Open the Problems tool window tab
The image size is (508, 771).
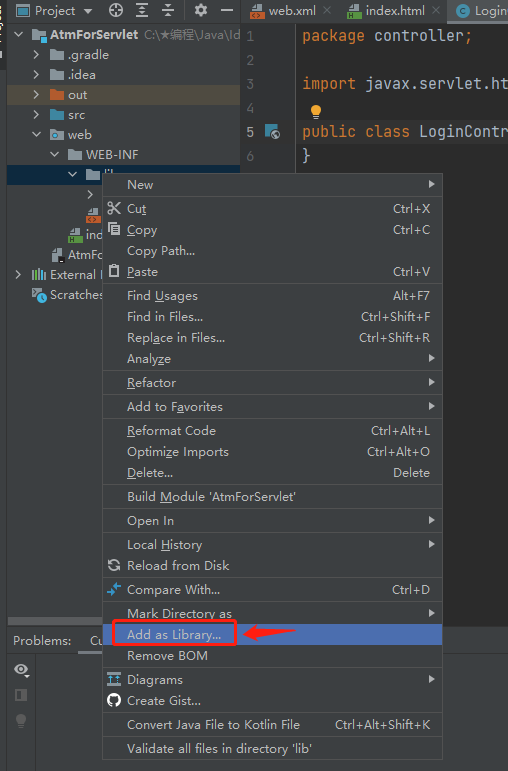tap(42, 641)
